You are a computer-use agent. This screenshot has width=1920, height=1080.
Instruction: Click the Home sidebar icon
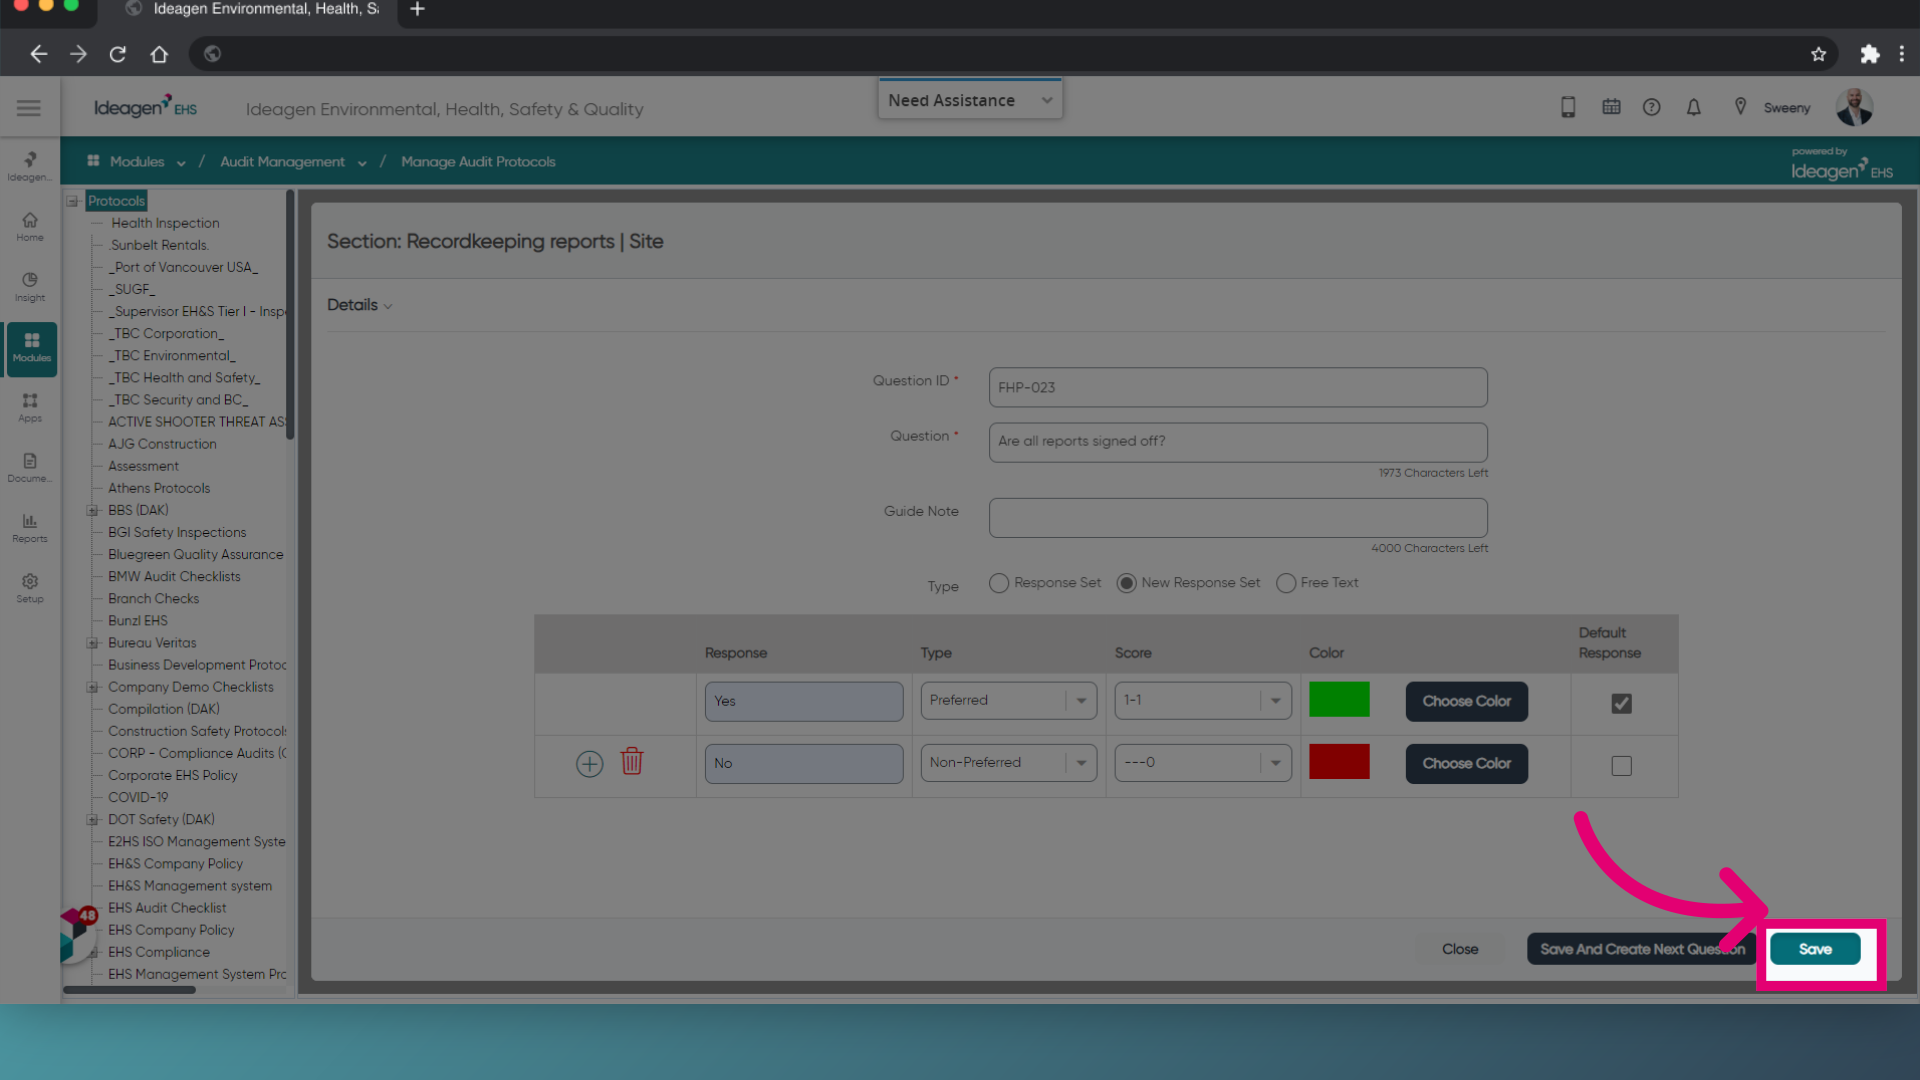30,227
